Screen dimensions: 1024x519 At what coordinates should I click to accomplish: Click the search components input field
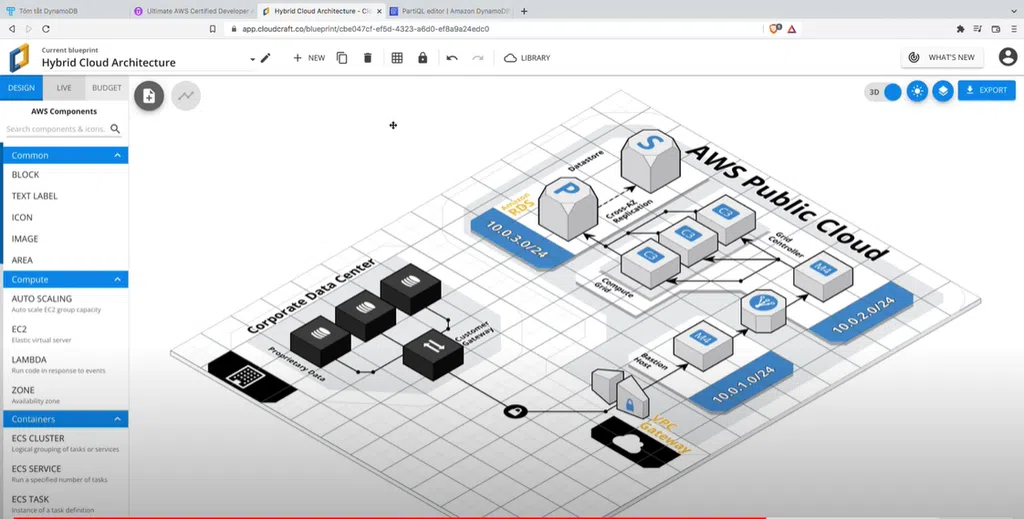click(x=56, y=129)
